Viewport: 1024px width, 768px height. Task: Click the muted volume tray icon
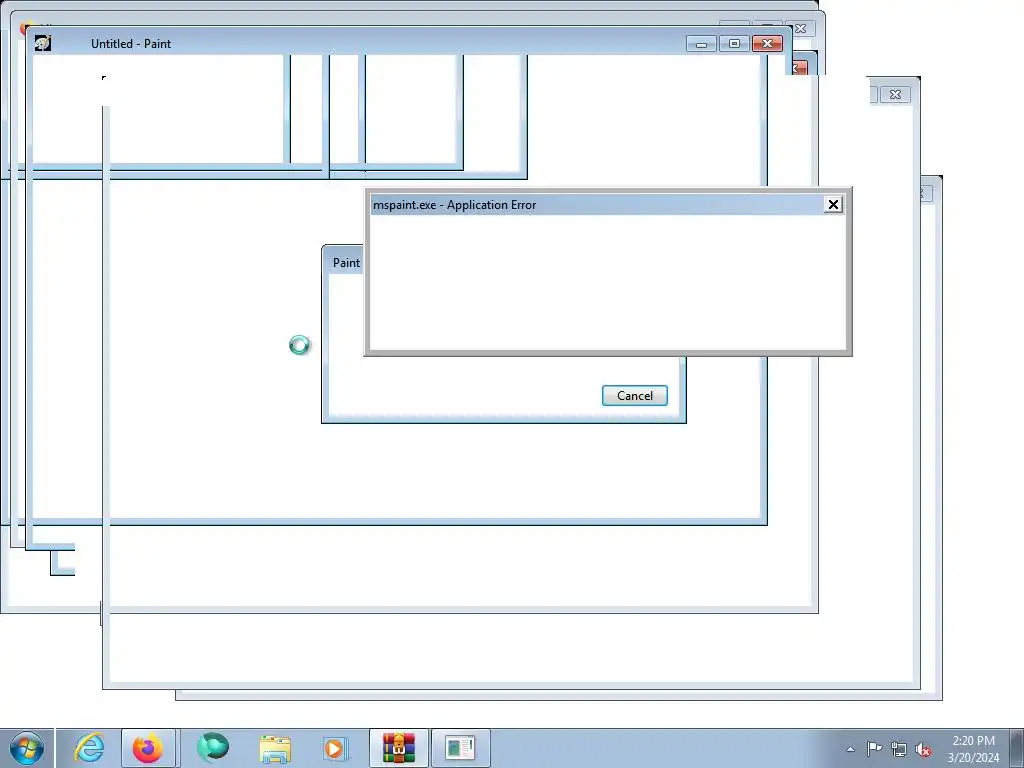coord(923,750)
